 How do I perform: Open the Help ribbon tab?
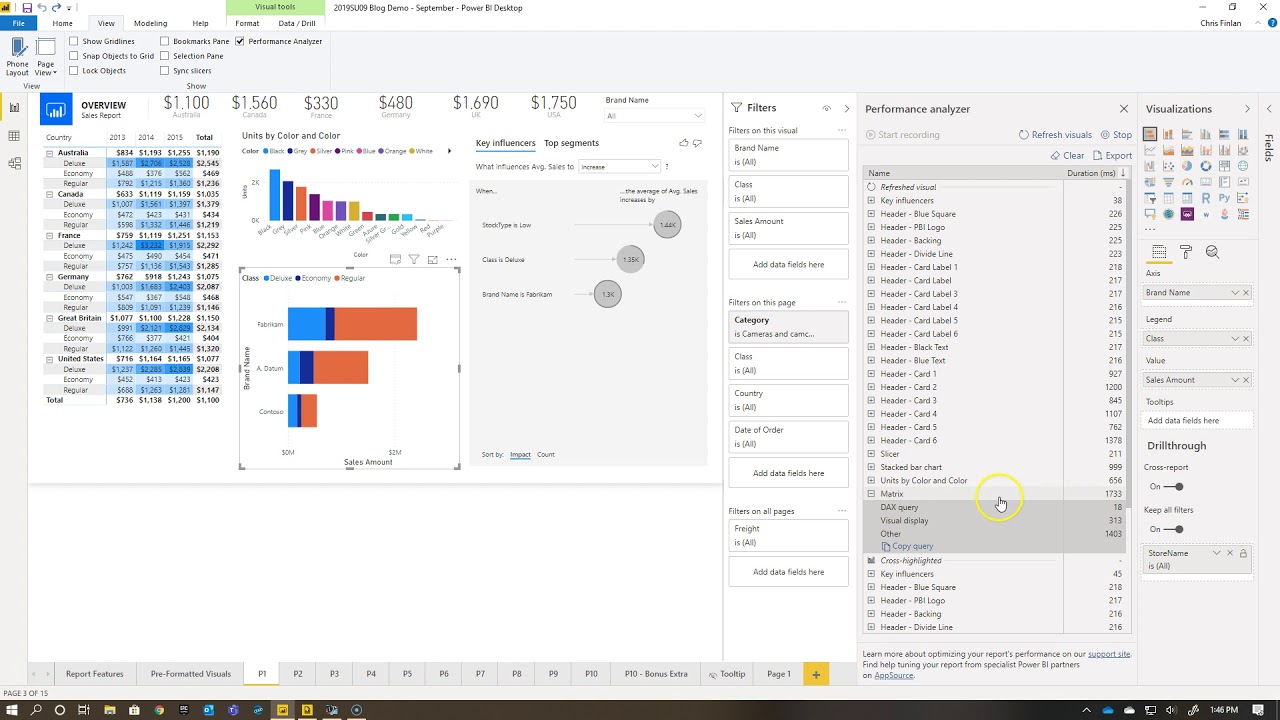pyautogui.click(x=200, y=23)
